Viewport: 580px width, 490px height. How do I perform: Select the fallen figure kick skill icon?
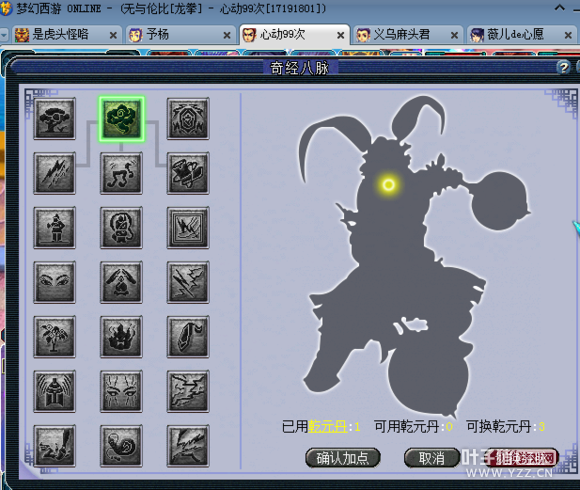tap(54, 446)
